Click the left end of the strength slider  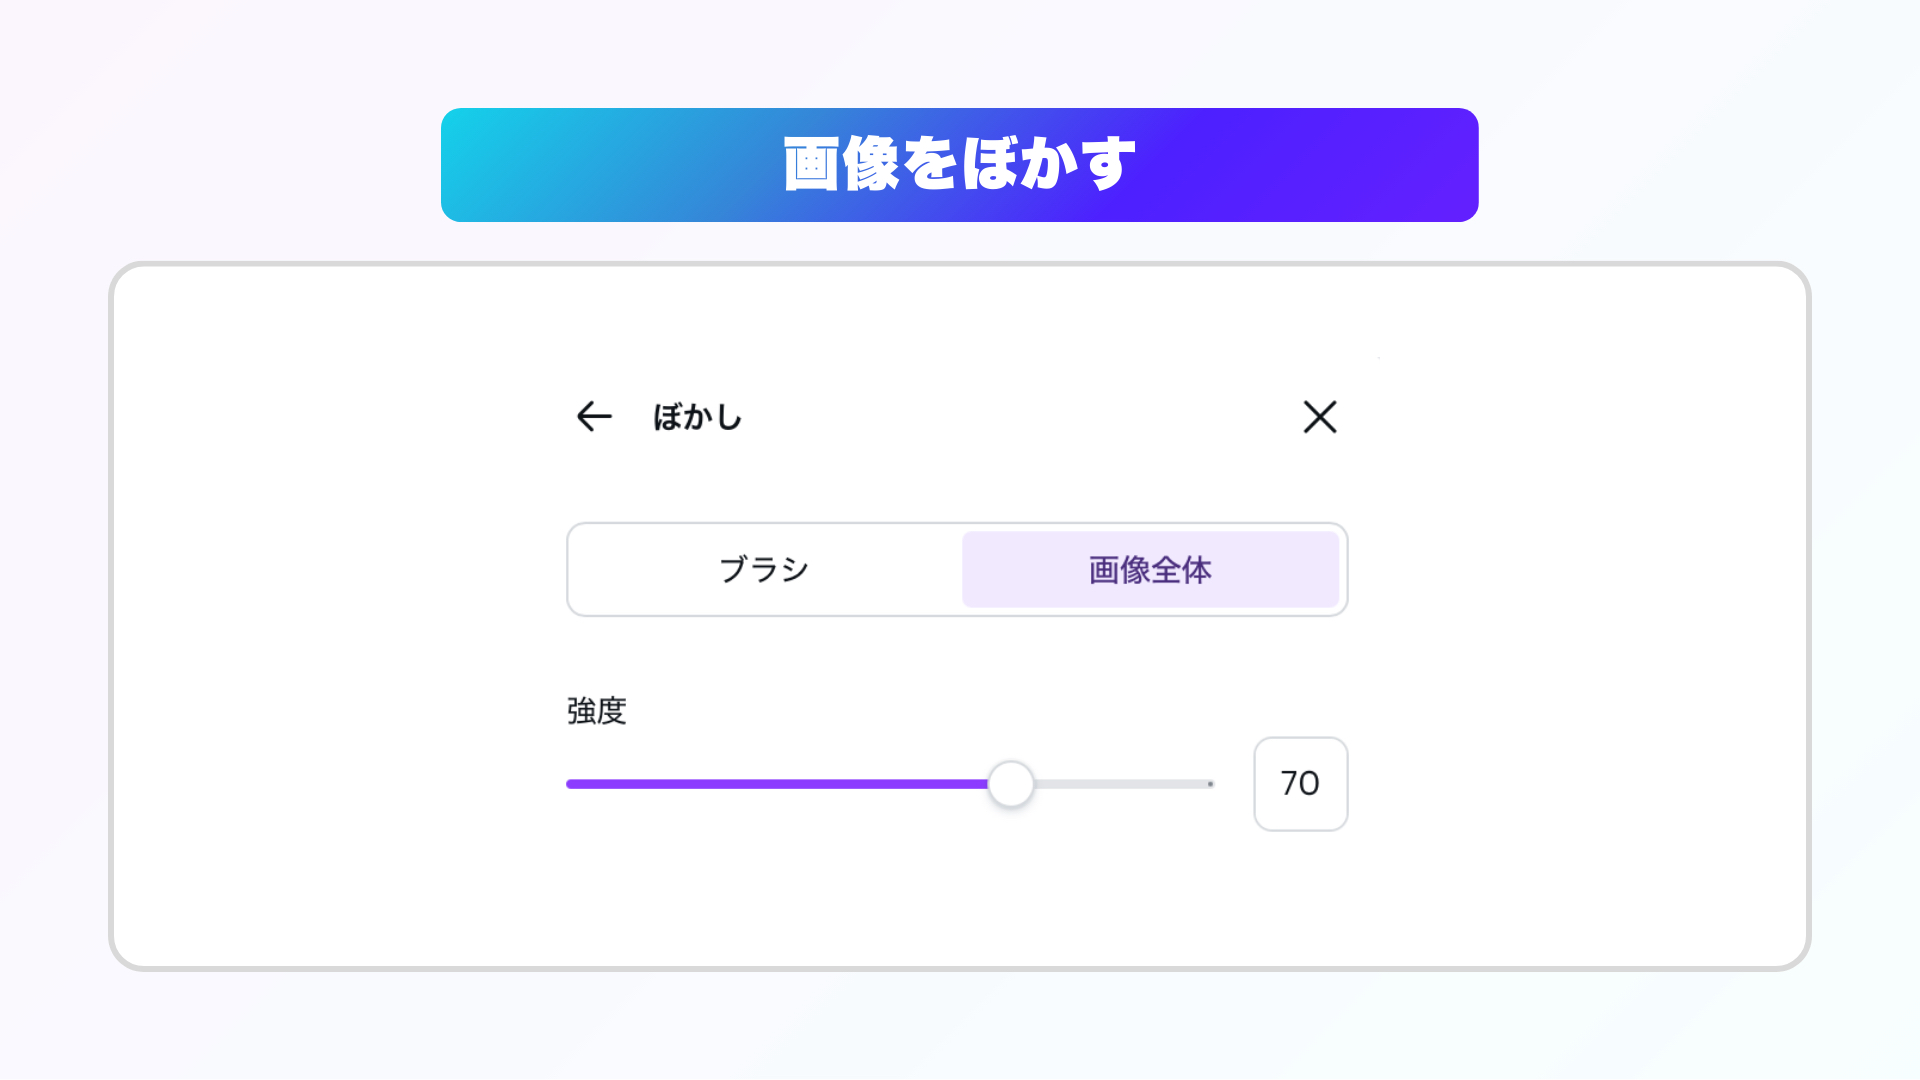tap(570, 784)
